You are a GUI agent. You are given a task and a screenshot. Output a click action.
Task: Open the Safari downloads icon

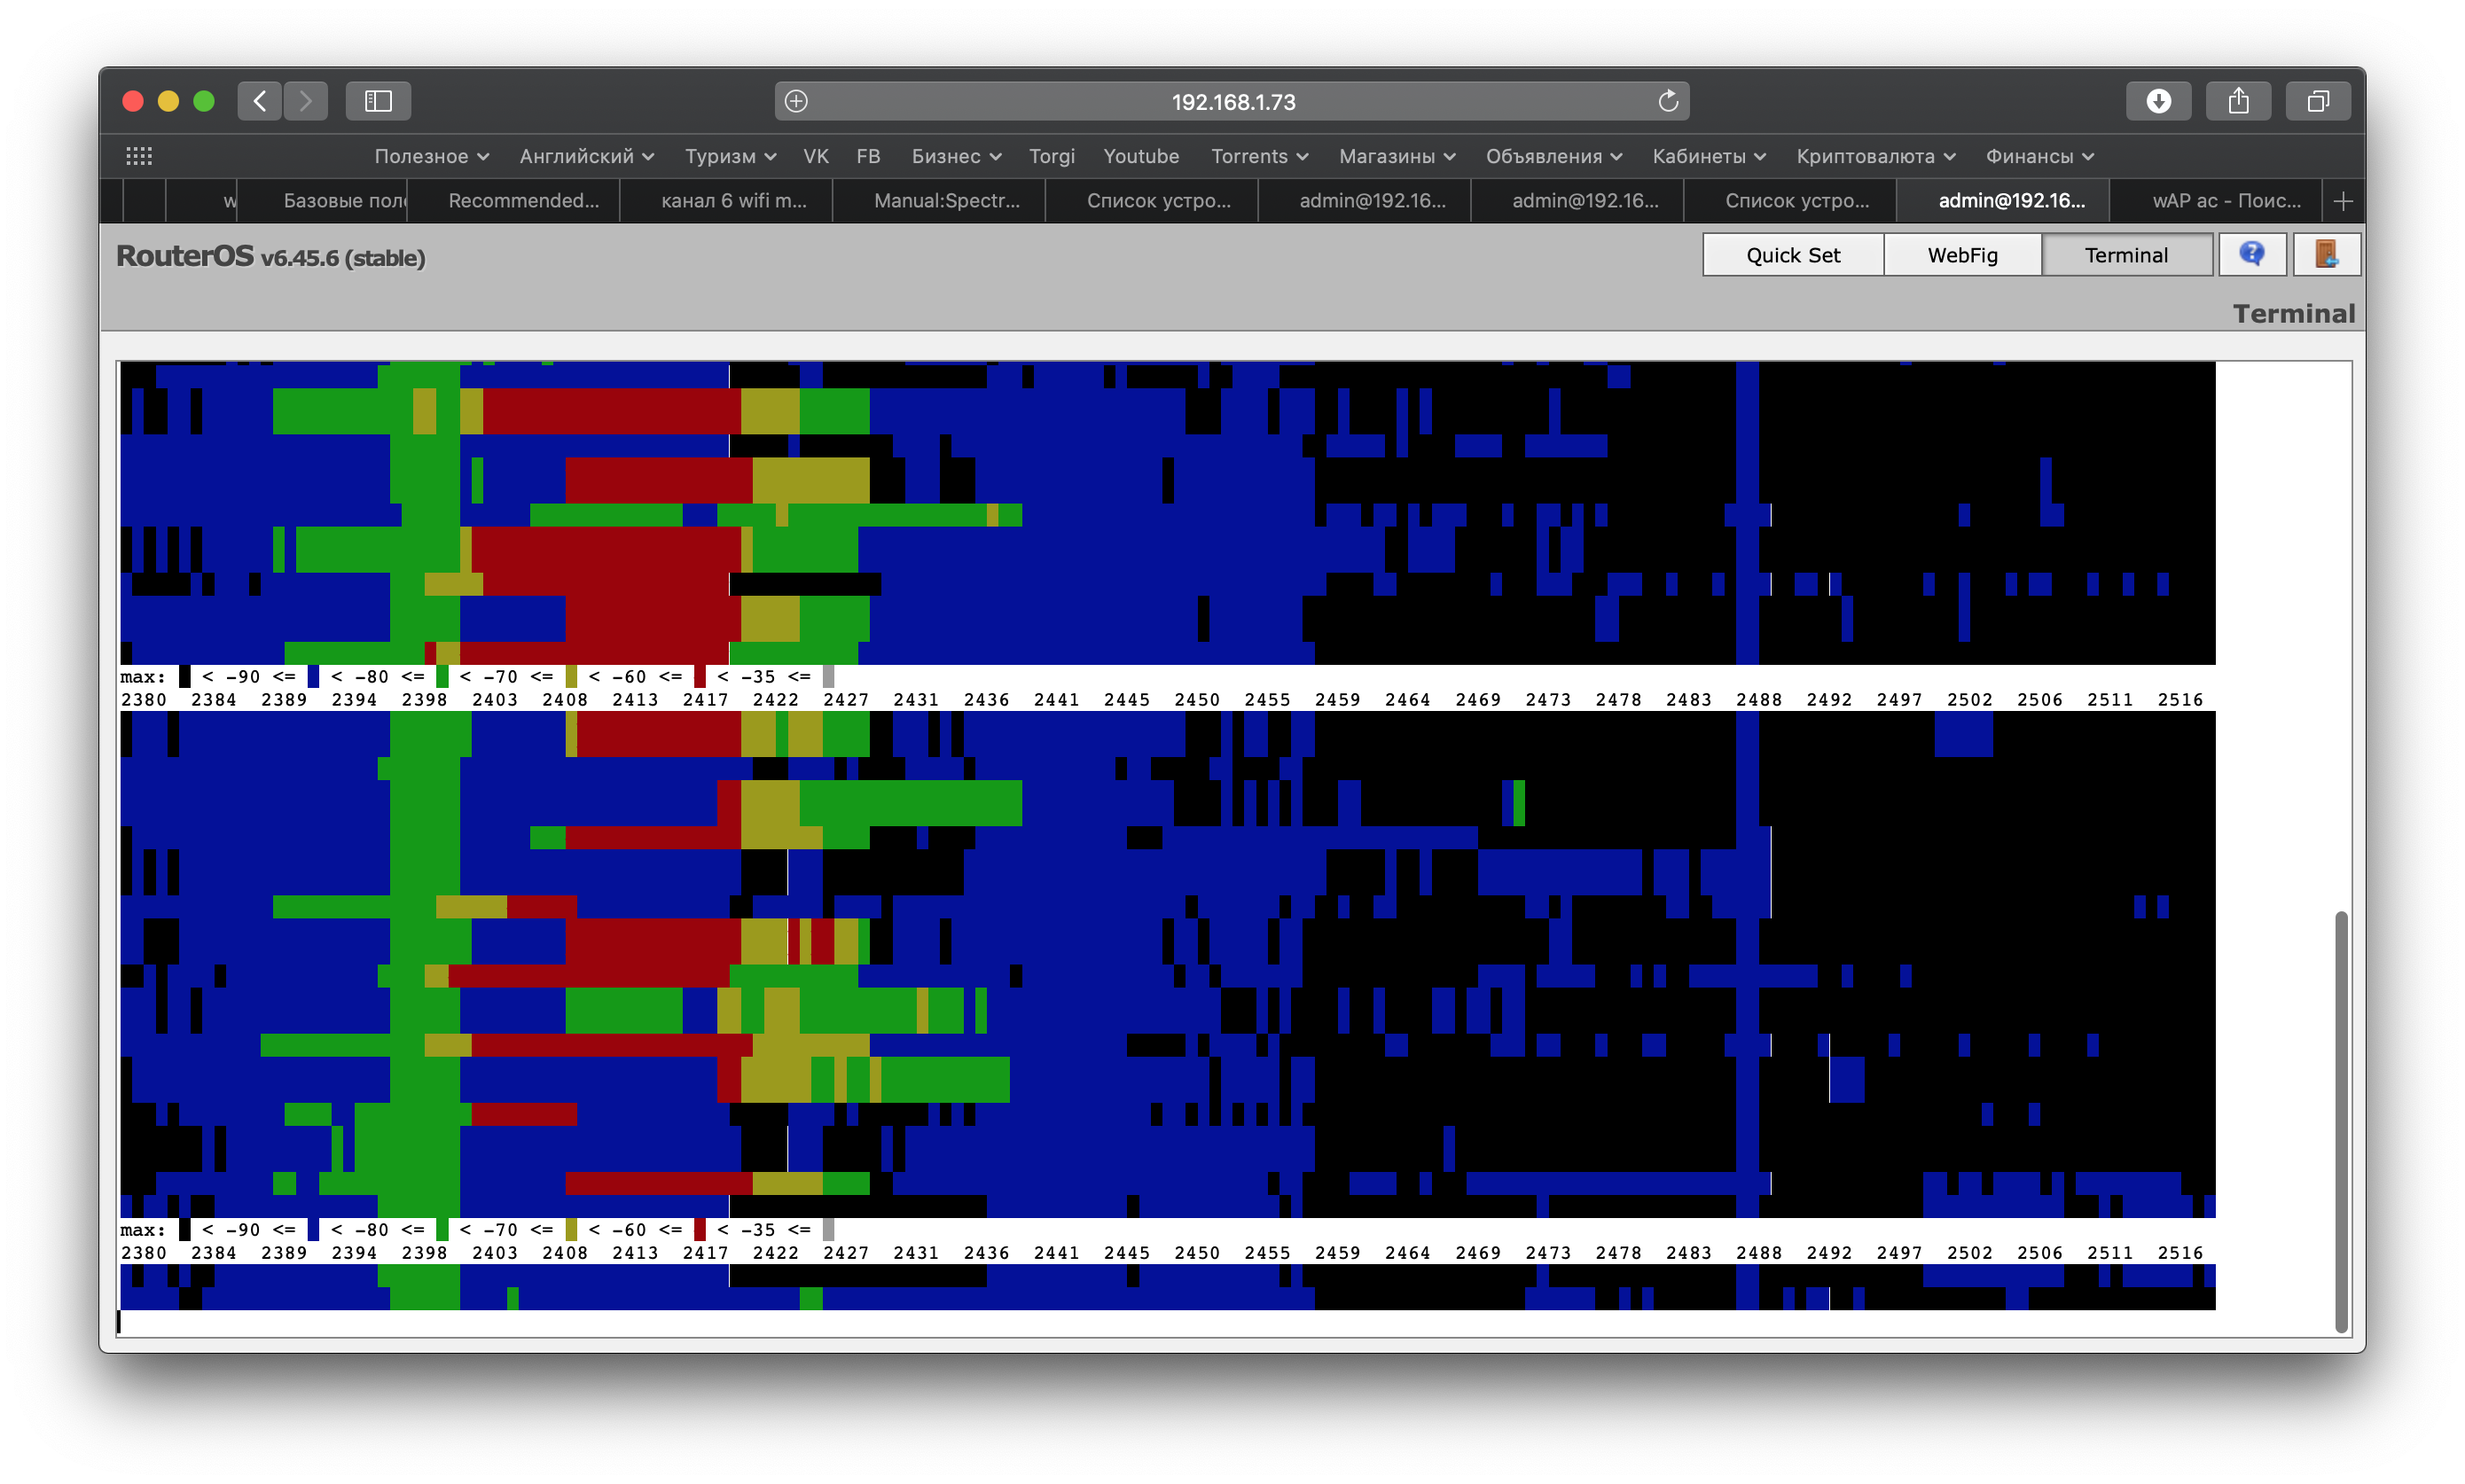pos(2158,101)
